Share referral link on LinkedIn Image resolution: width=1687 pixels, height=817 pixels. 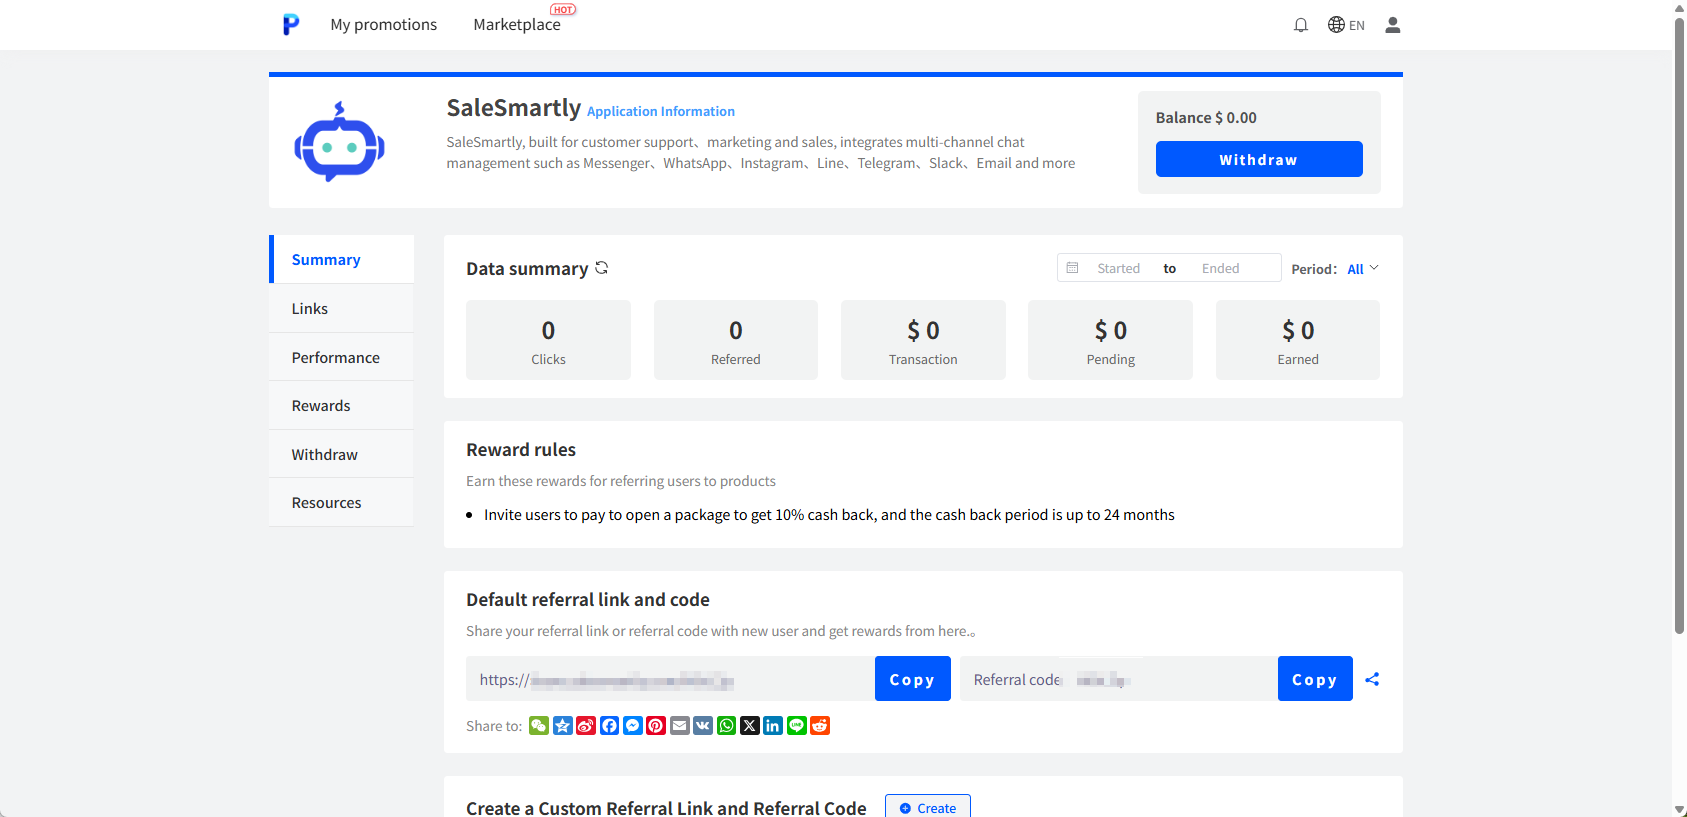773,726
